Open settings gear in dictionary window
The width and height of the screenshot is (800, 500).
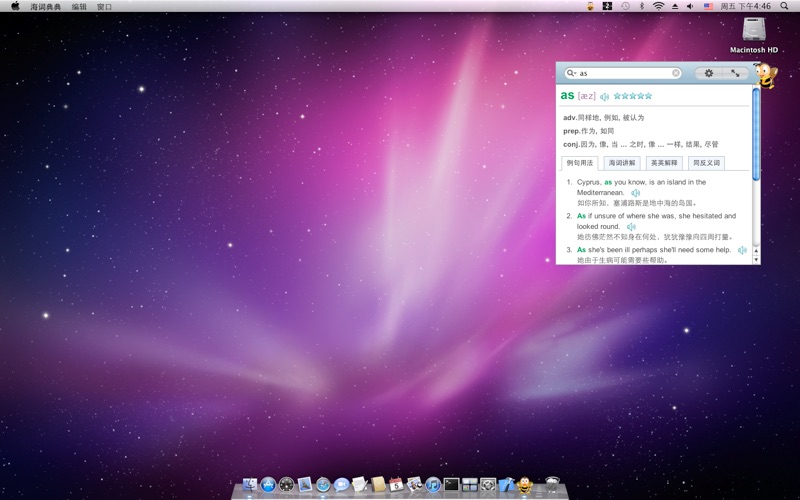(709, 73)
